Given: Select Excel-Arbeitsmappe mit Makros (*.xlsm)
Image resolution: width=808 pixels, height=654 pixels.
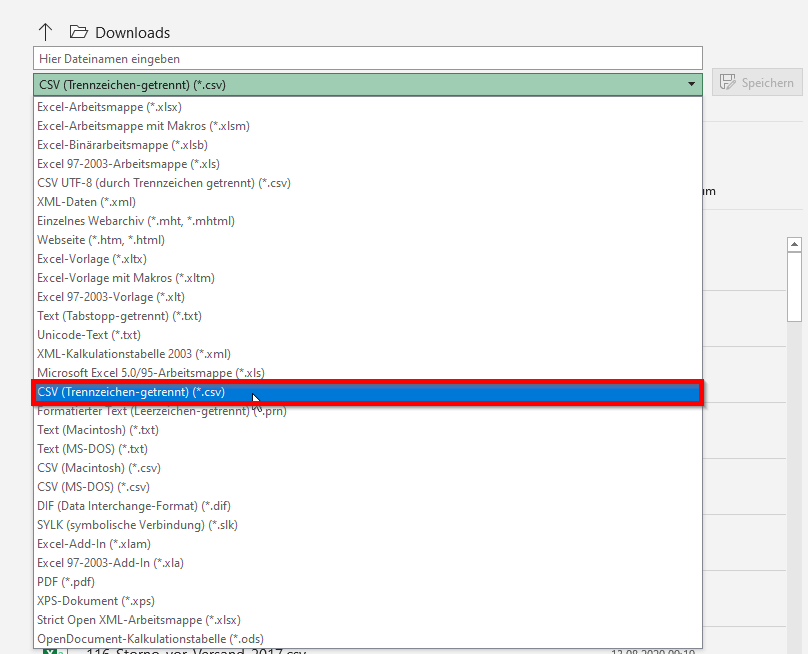Looking at the screenshot, I should [367, 126].
